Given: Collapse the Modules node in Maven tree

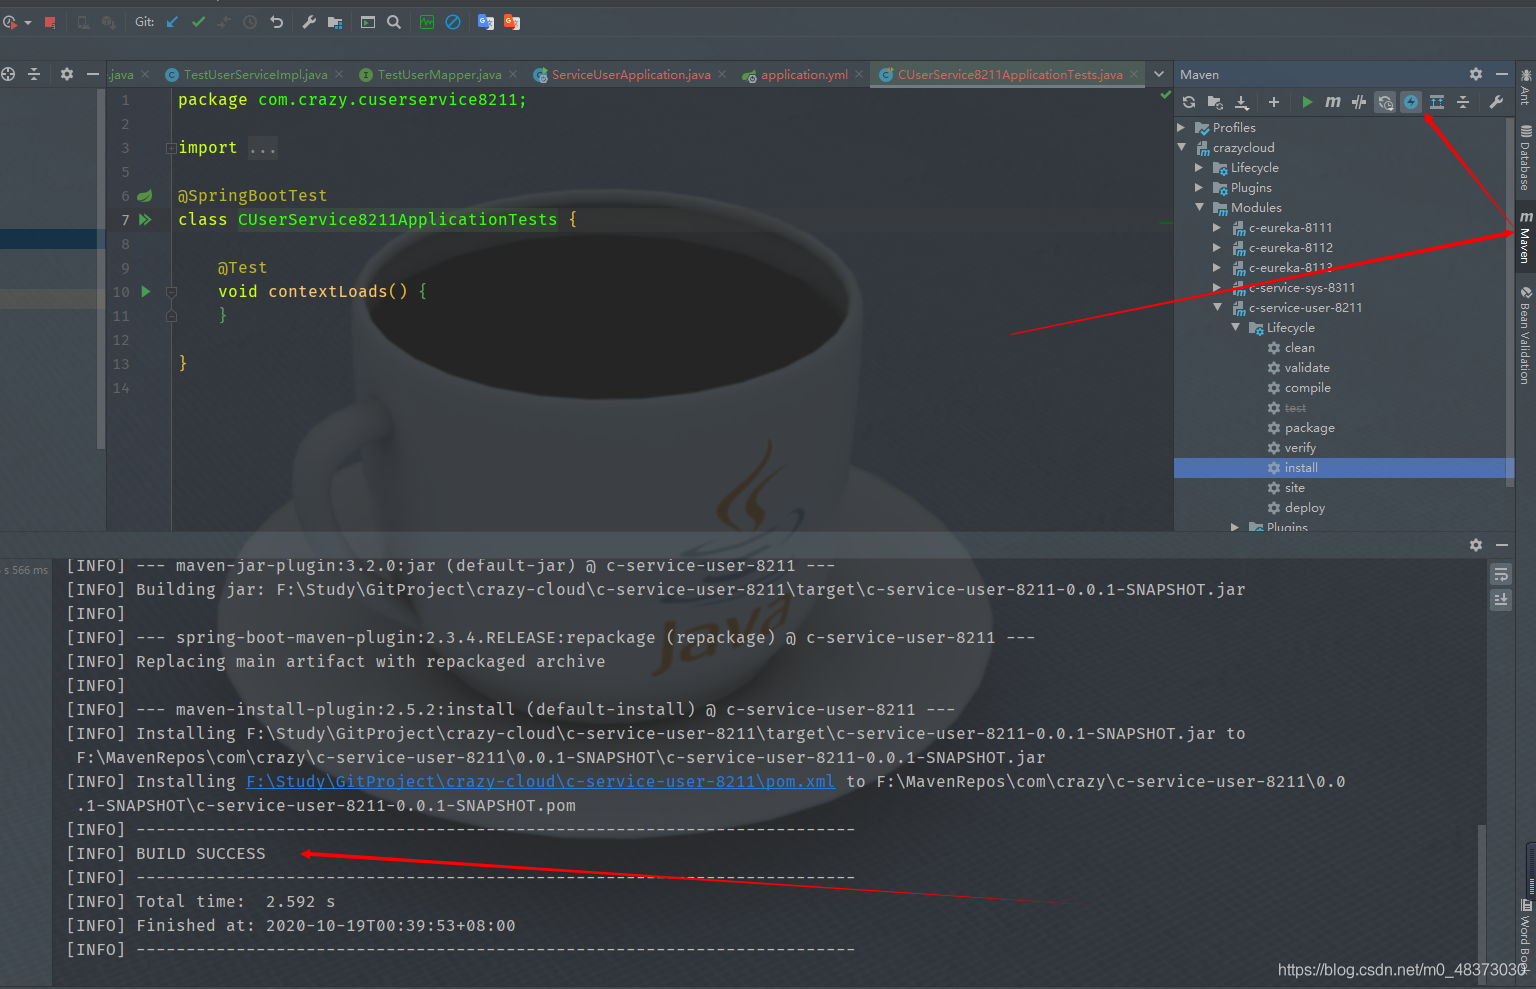Looking at the screenshot, I should (1199, 208).
